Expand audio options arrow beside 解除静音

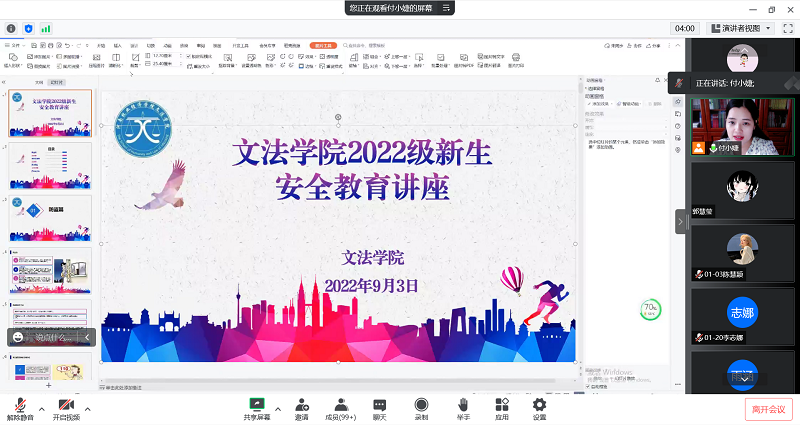pos(41,408)
